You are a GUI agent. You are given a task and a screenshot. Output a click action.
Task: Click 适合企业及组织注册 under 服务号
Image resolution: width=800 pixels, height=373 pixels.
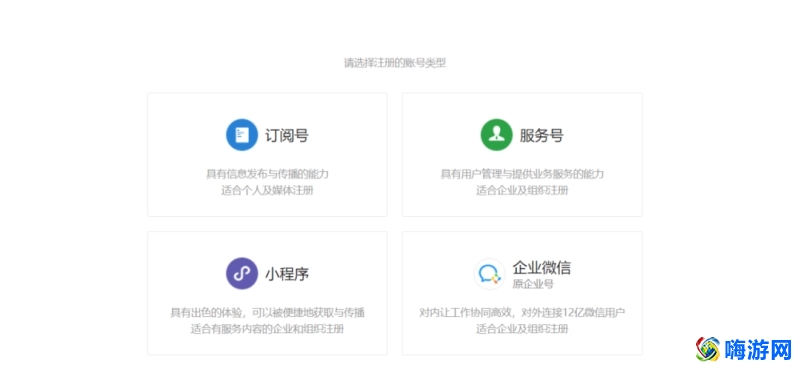pos(522,190)
